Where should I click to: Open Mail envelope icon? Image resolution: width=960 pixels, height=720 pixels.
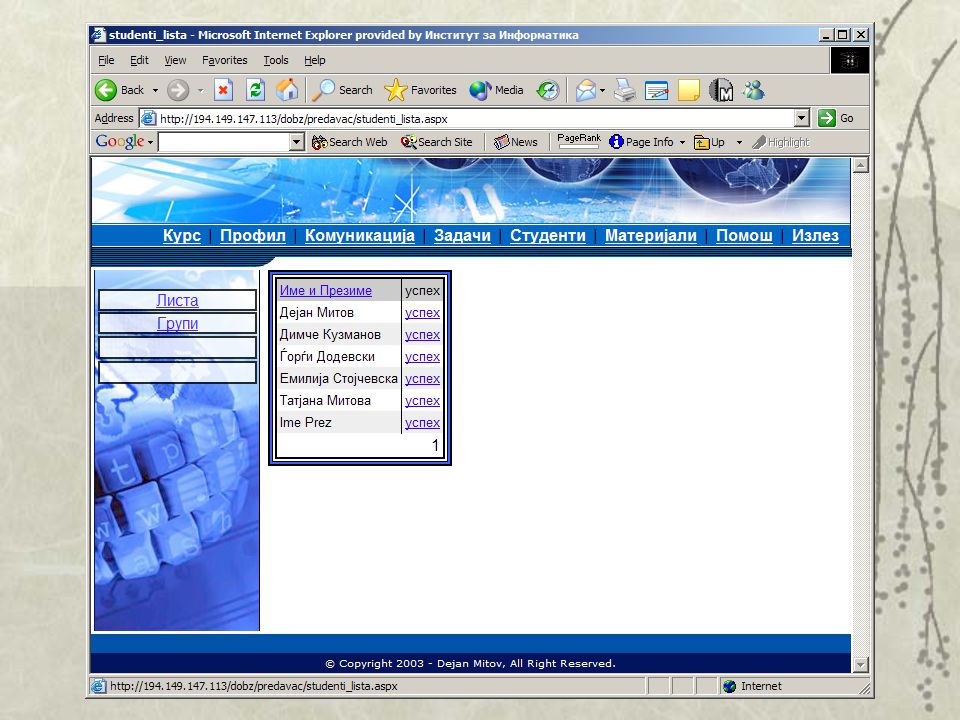586,90
